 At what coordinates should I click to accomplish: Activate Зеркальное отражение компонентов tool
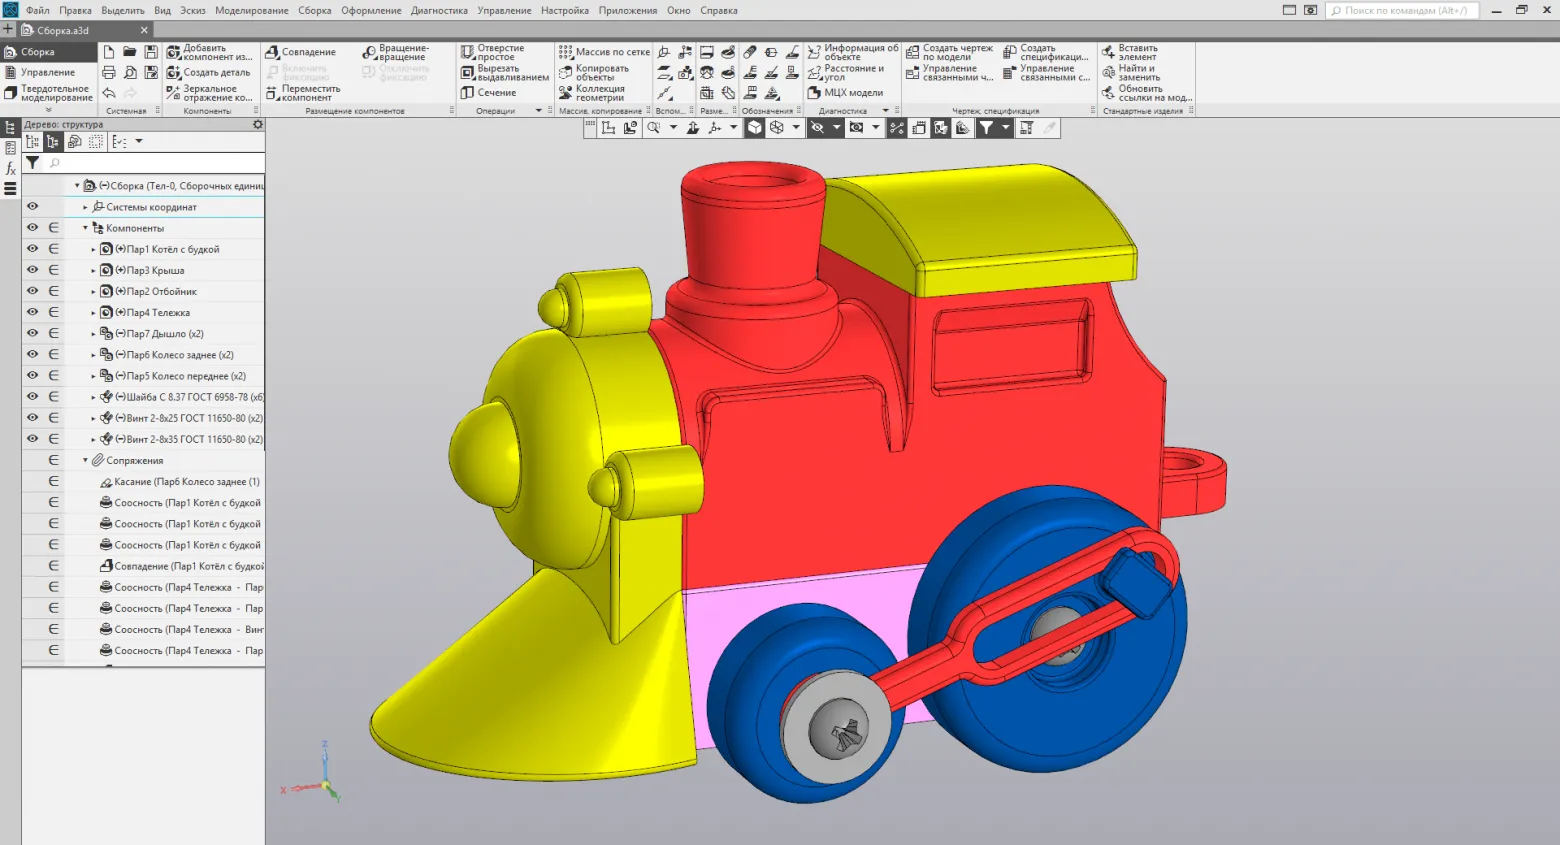(210, 93)
